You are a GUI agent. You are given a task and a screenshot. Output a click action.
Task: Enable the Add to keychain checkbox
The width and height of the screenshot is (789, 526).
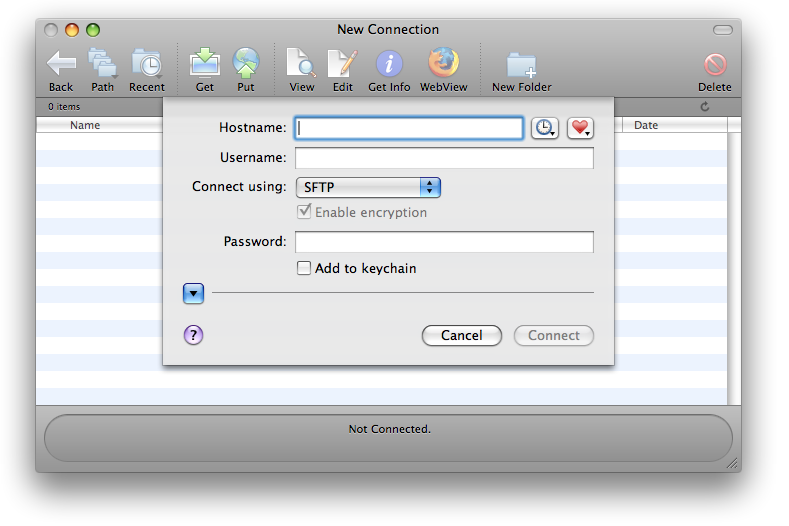point(304,268)
